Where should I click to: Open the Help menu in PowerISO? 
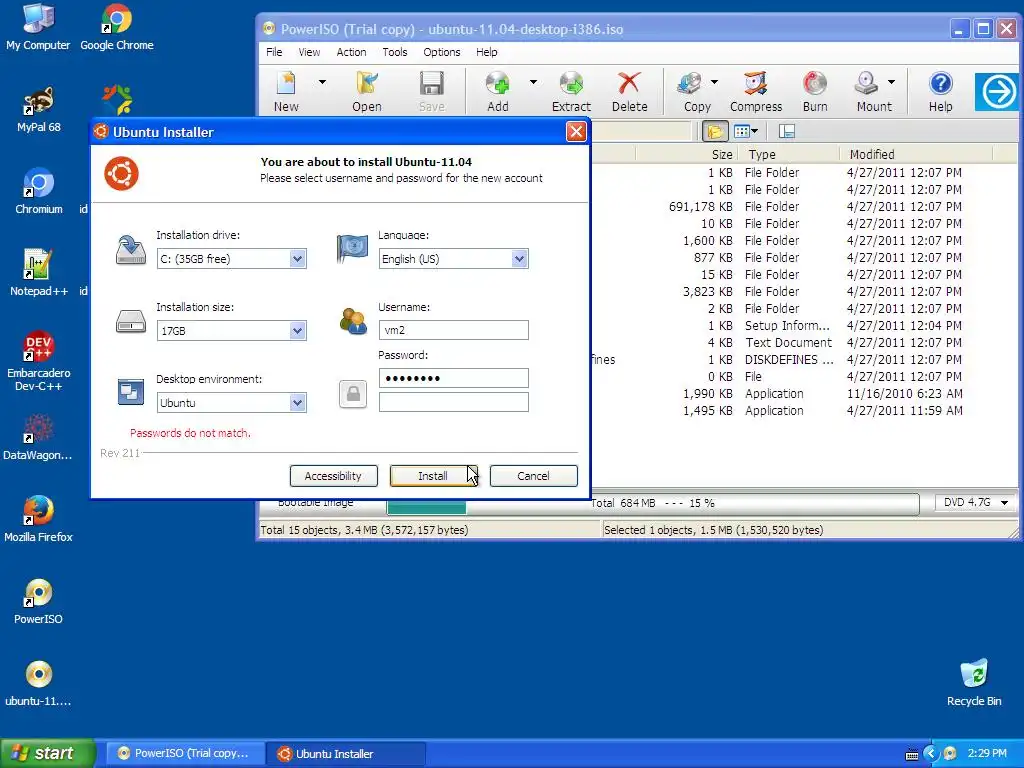(487, 52)
